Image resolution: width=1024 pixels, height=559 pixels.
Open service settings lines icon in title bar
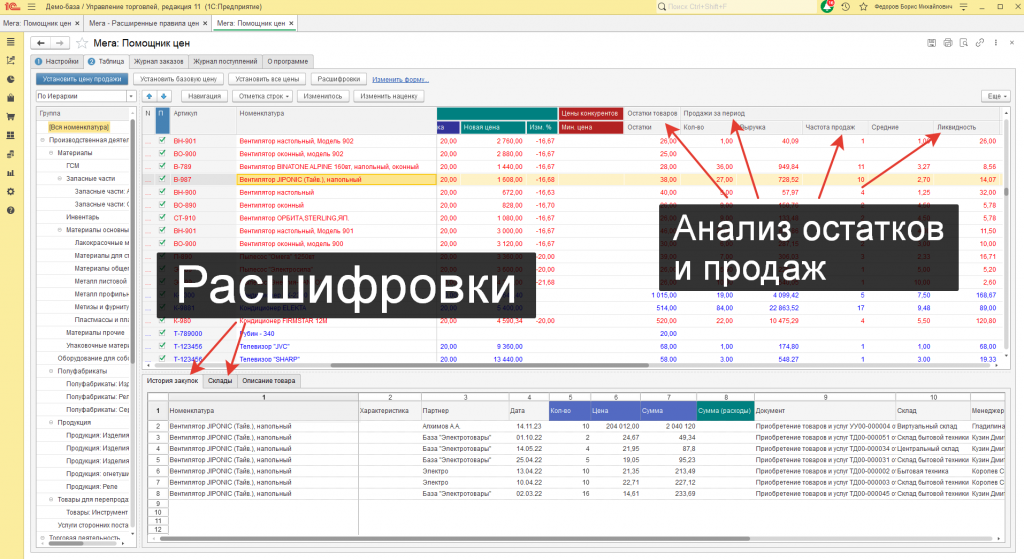click(x=963, y=7)
